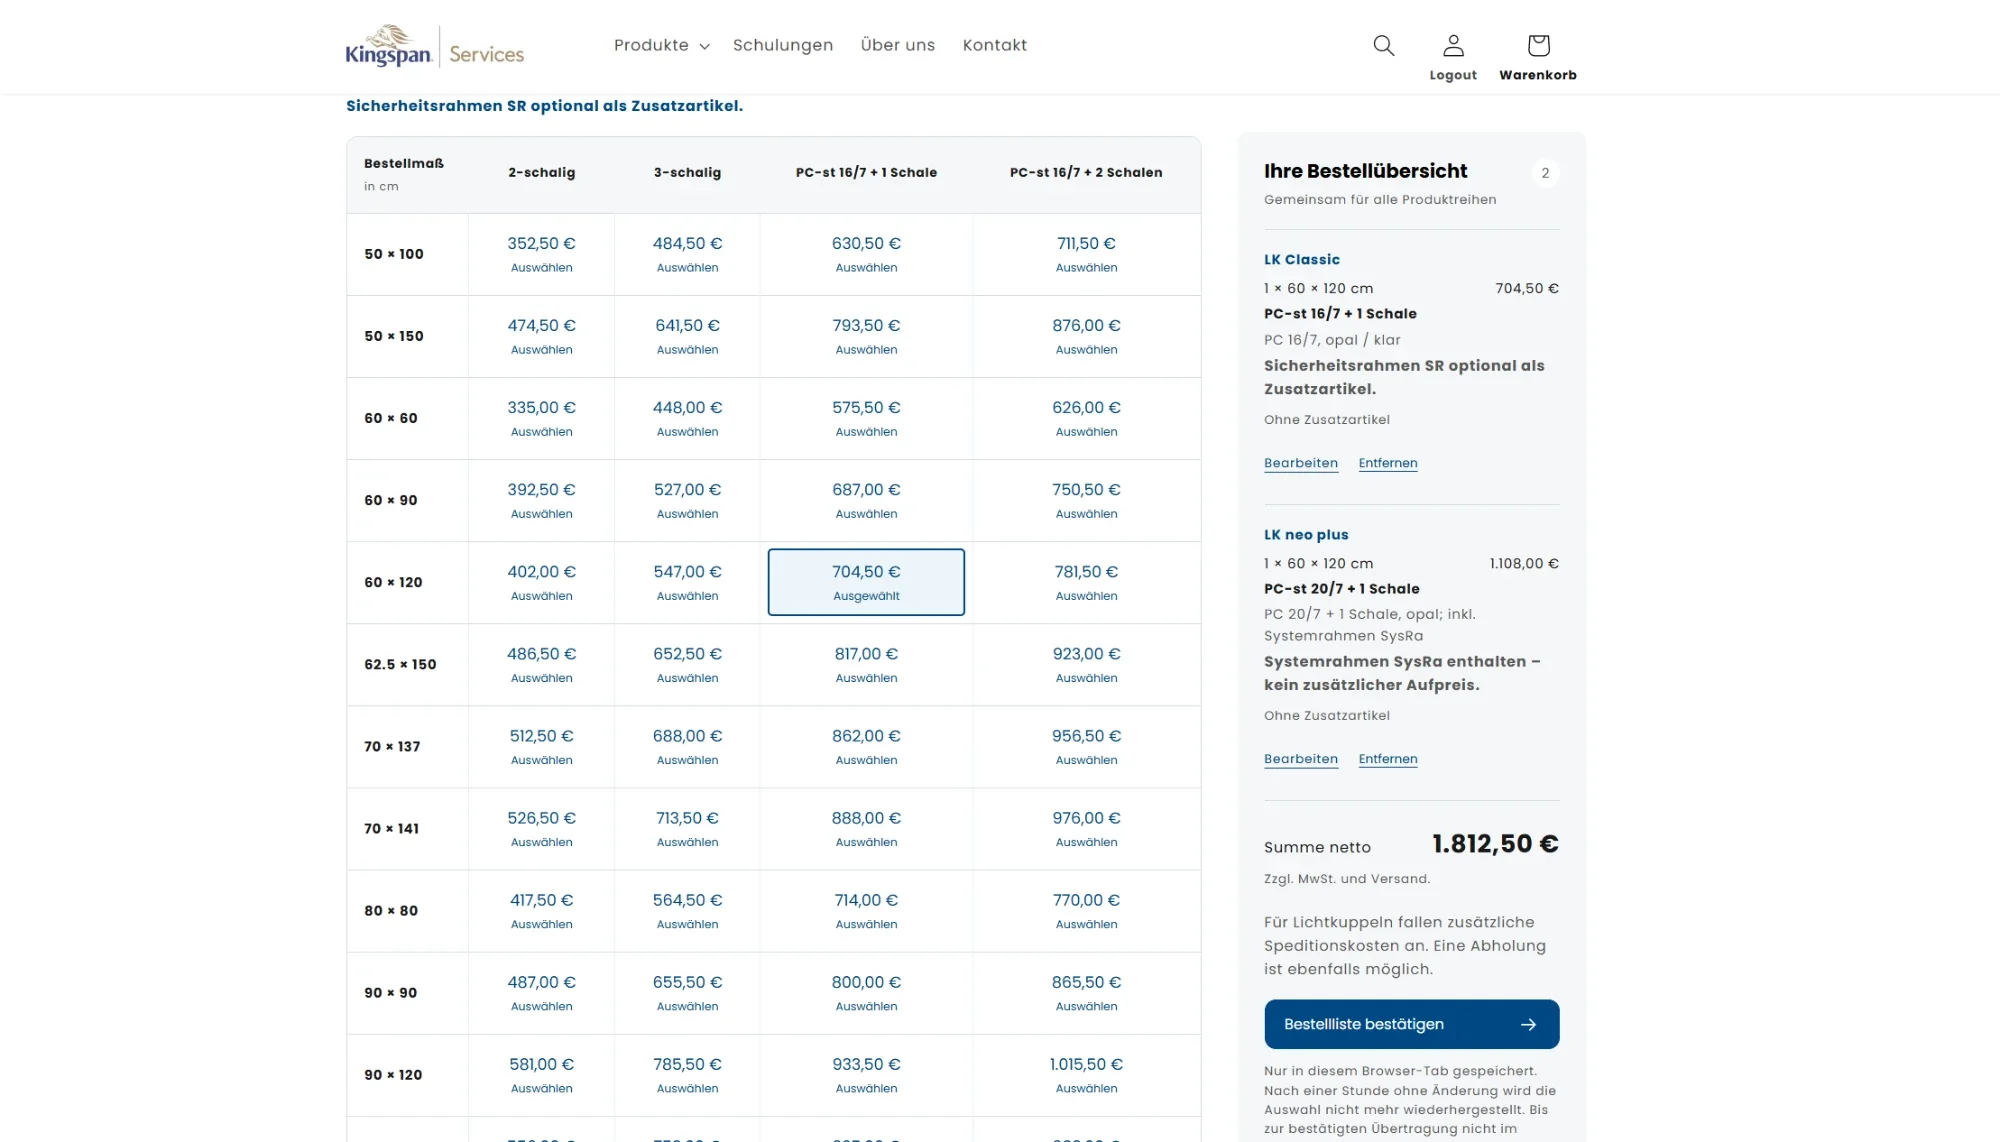Go to Über uns page
The height and width of the screenshot is (1142, 2000).
click(898, 45)
